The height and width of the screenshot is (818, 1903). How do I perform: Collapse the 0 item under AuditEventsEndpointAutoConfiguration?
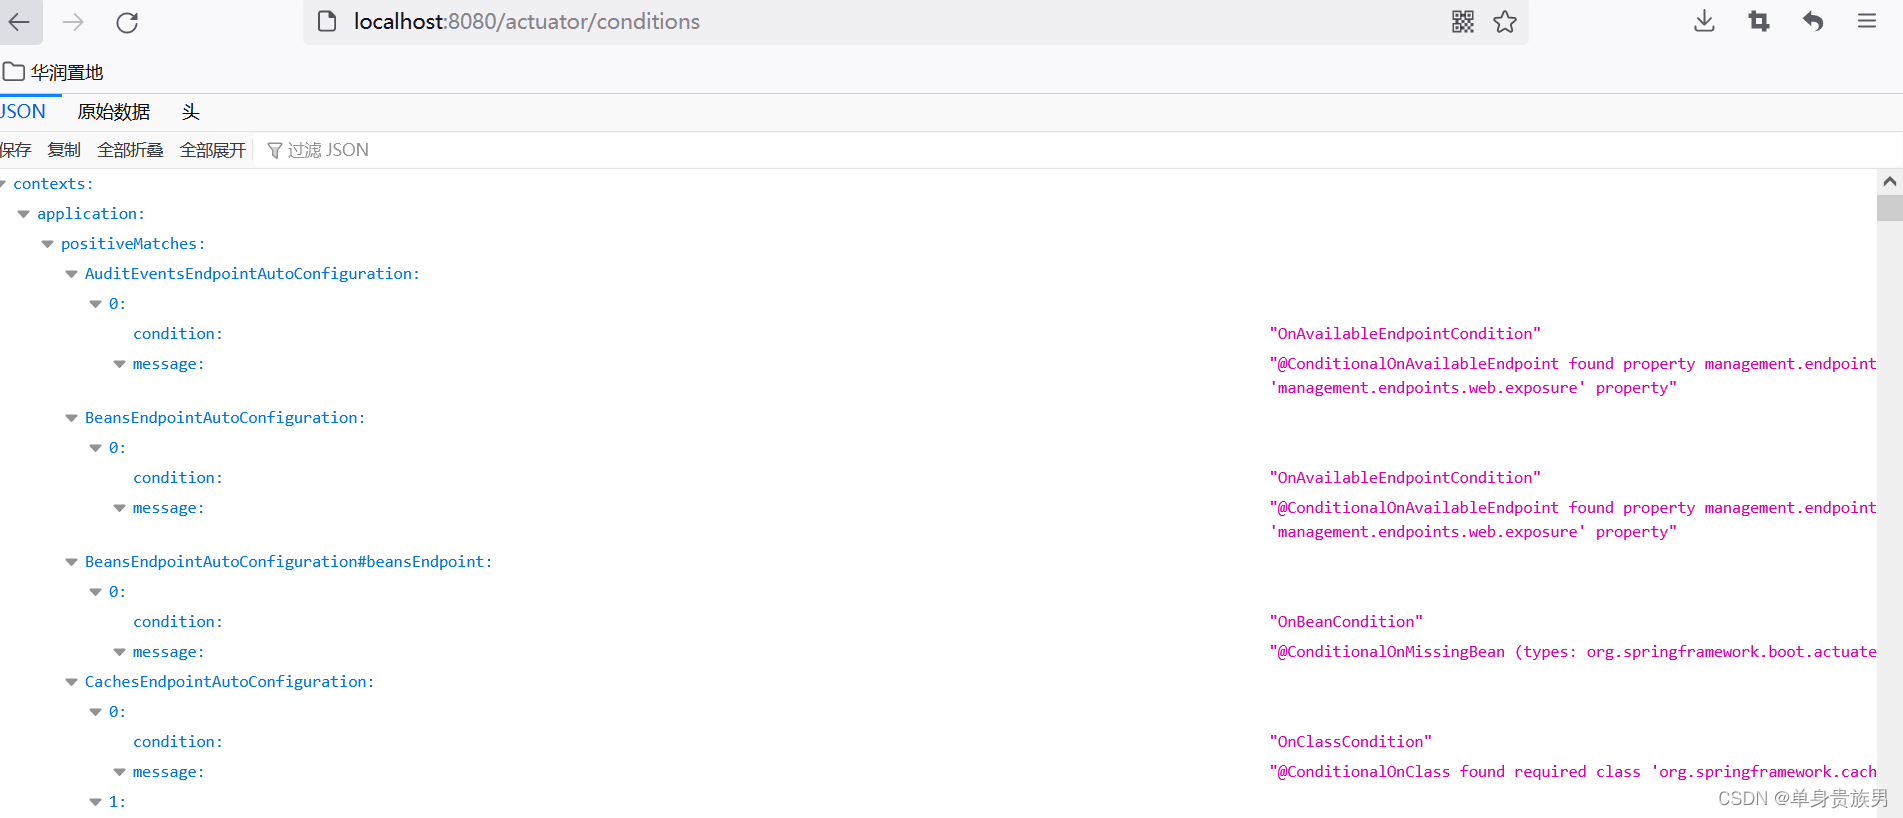point(95,304)
